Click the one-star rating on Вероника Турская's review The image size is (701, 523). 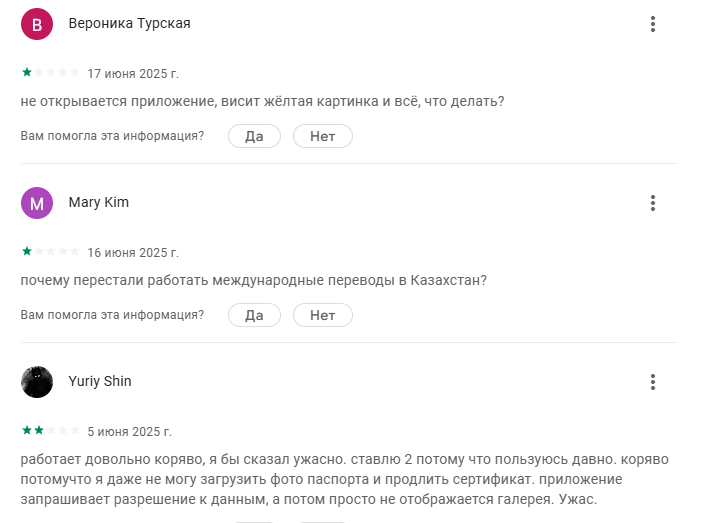point(50,73)
